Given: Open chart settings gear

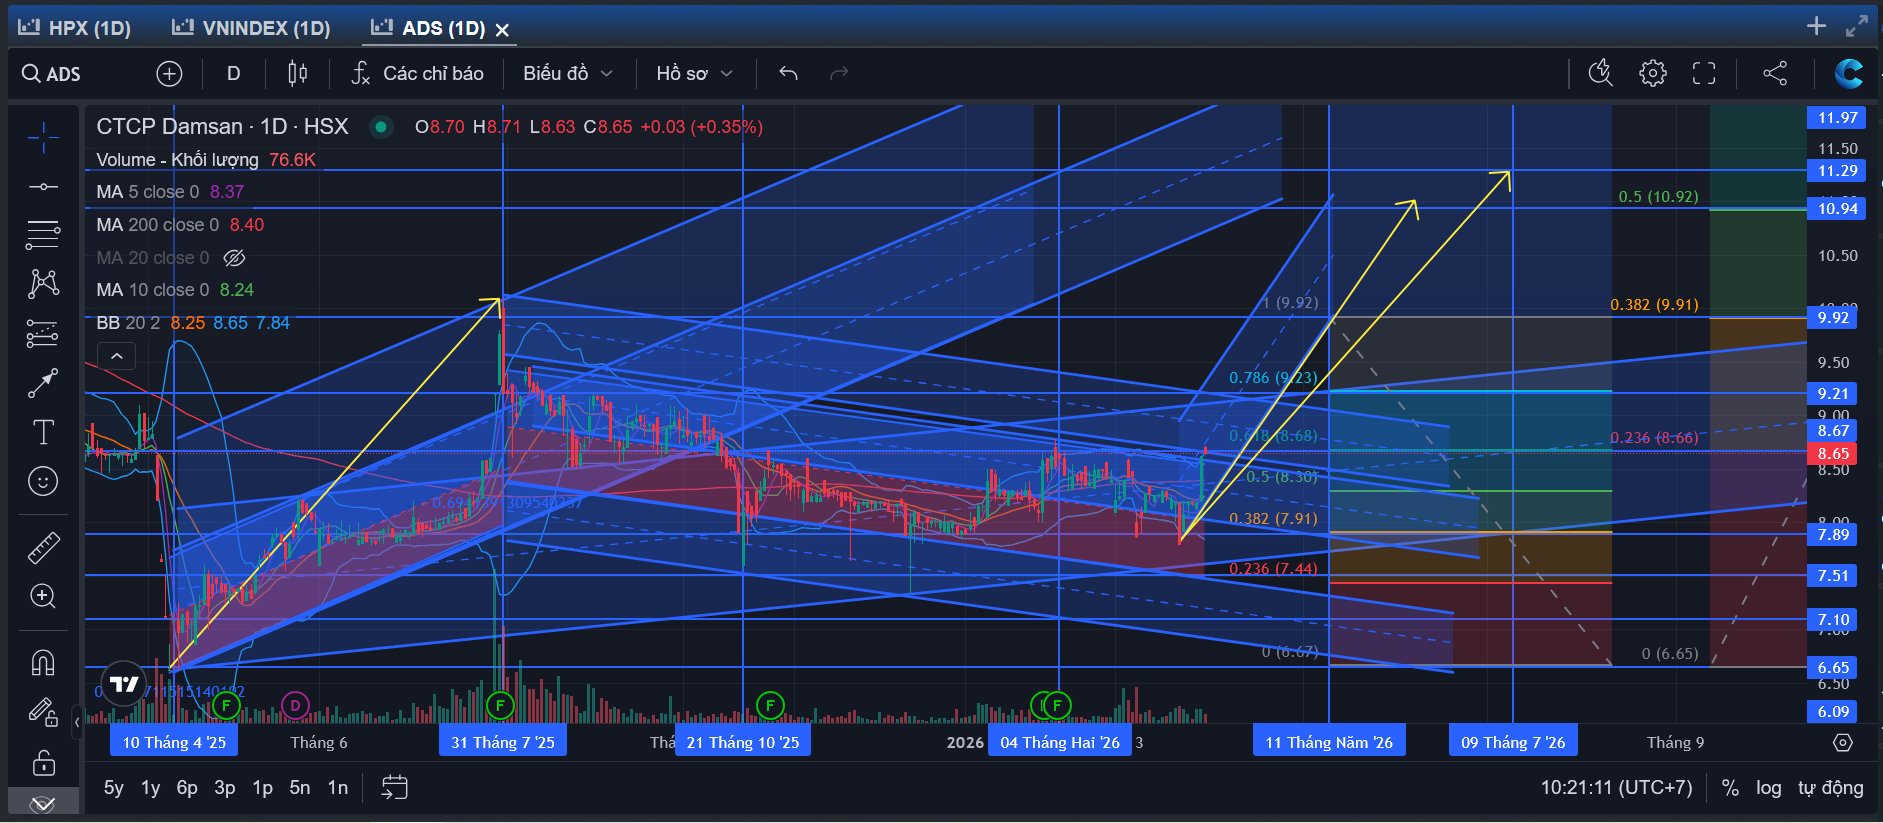Looking at the screenshot, I should pos(1653,73).
